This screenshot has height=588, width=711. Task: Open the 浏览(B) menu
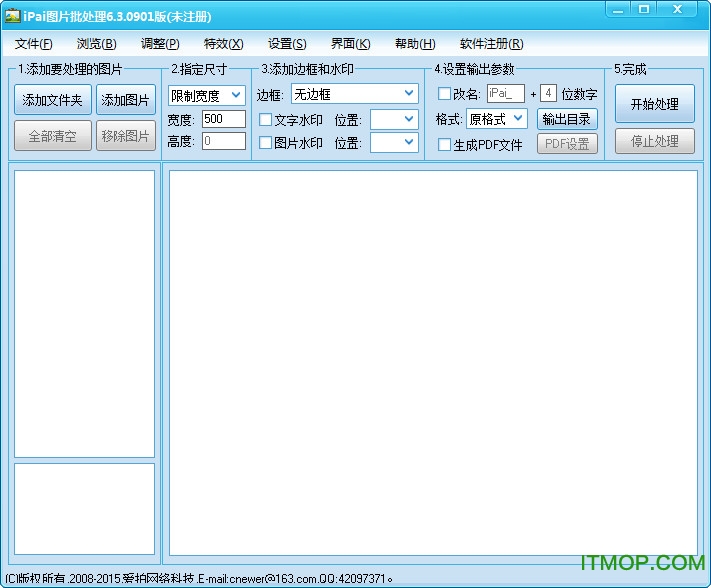coord(97,44)
